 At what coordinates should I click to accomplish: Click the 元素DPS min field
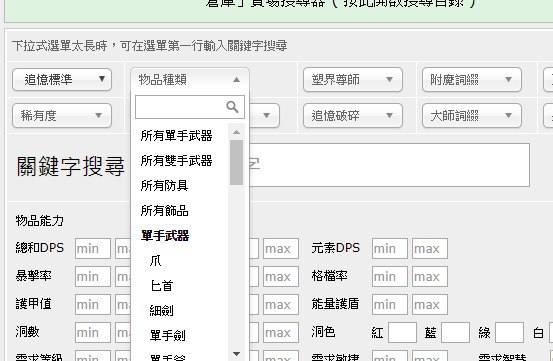tap(390, 249)
